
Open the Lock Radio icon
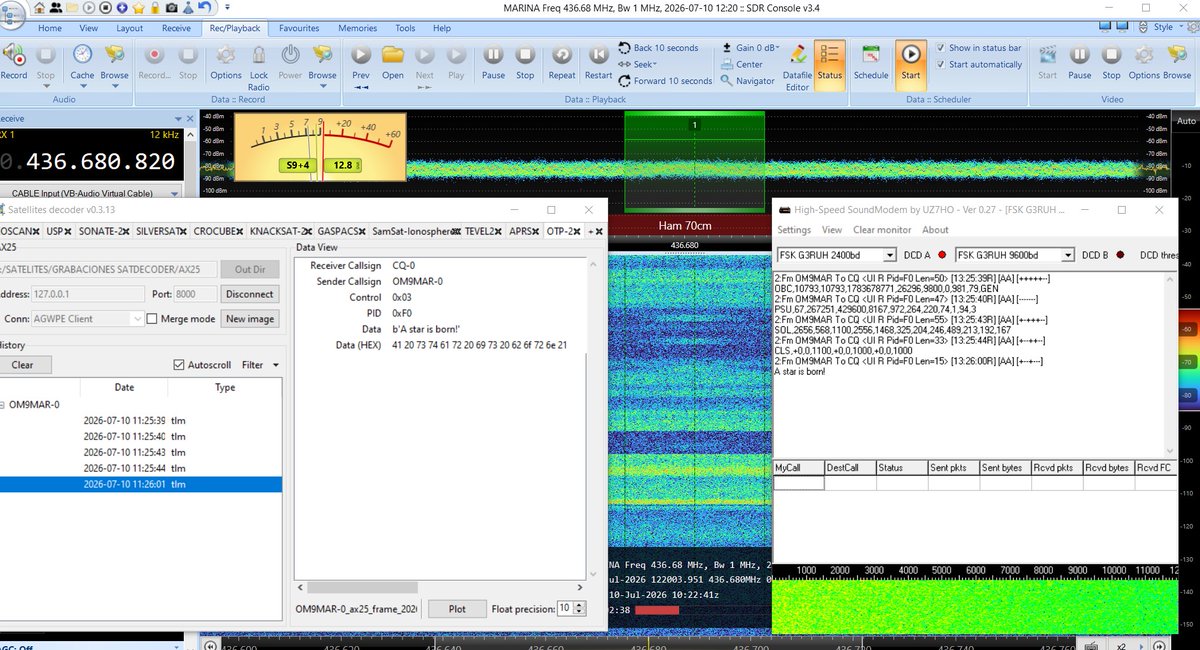(259, 54)
